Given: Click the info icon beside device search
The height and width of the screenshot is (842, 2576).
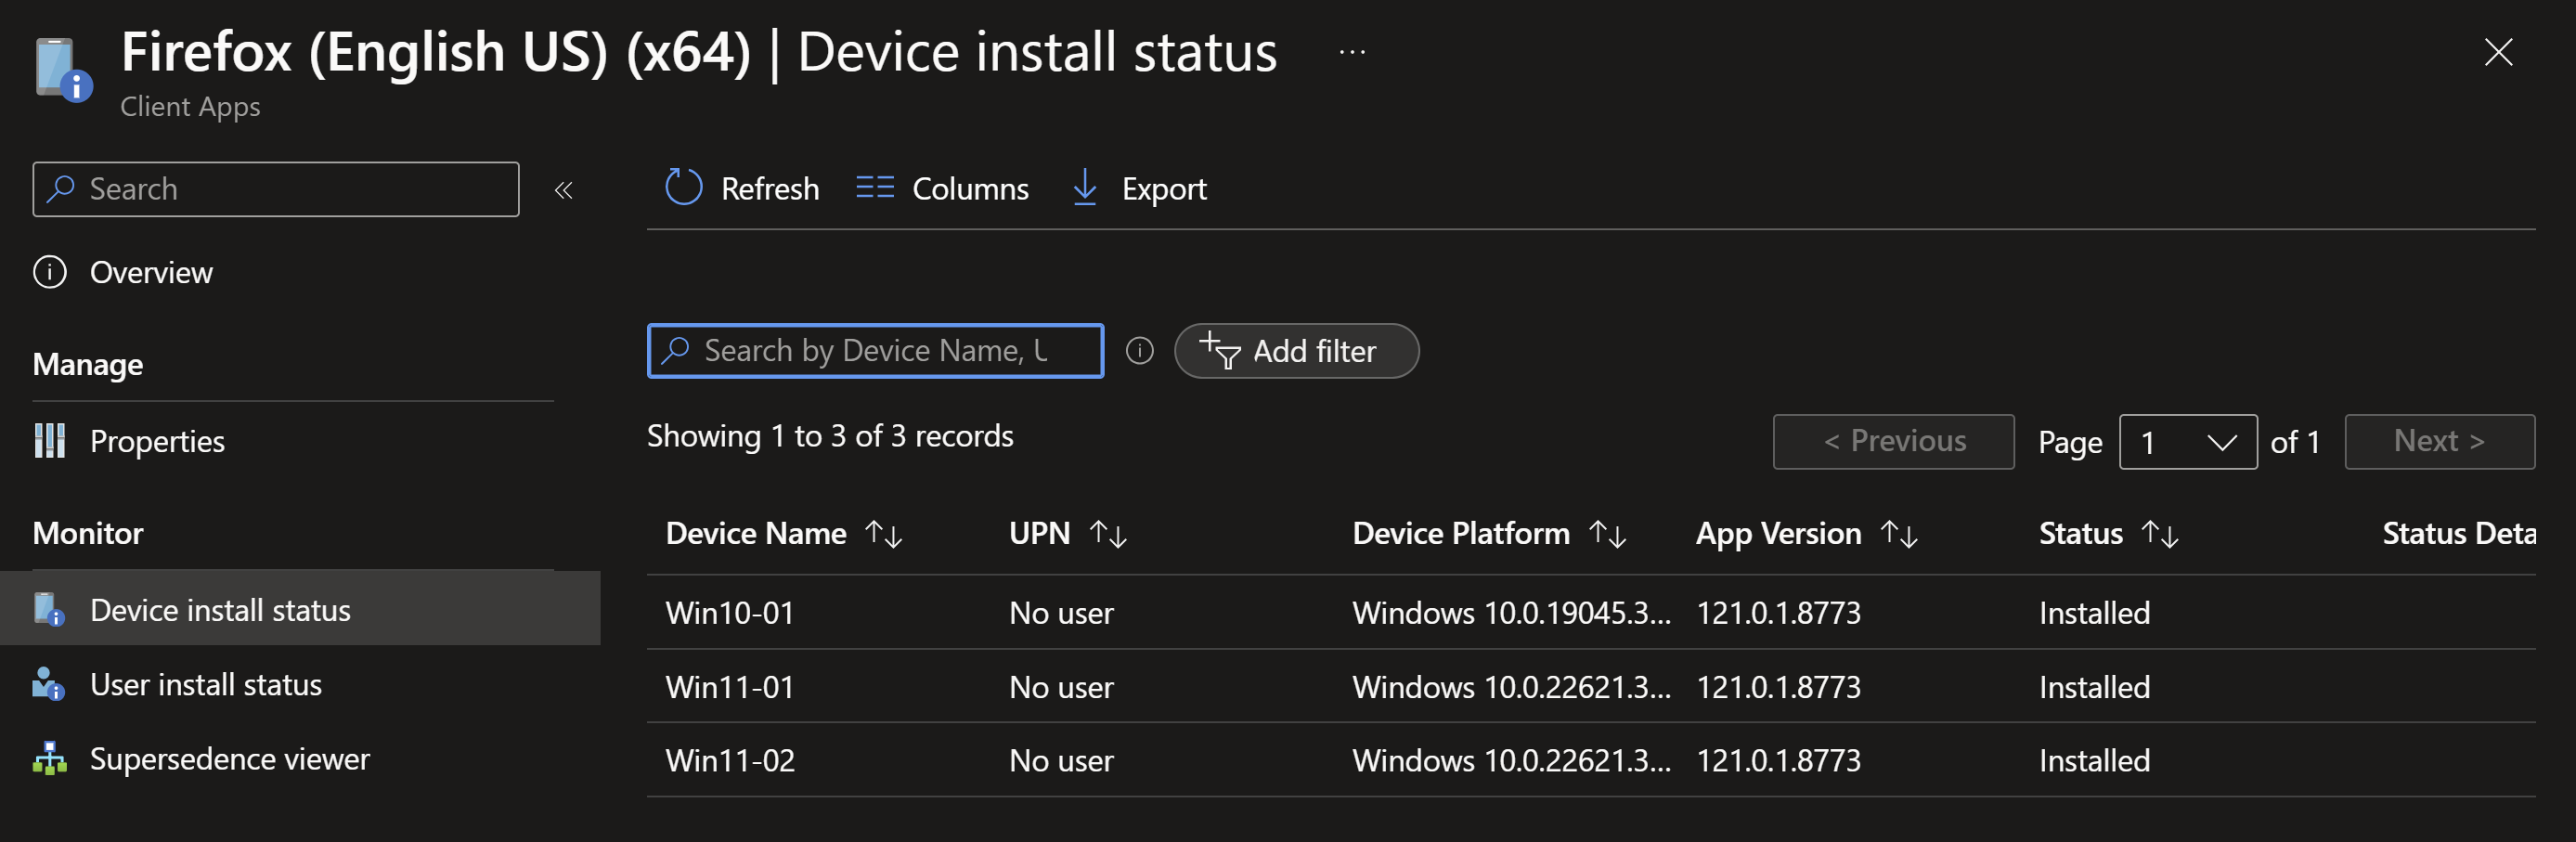Looking at the screenshot, I should [x=1139, y=351].
